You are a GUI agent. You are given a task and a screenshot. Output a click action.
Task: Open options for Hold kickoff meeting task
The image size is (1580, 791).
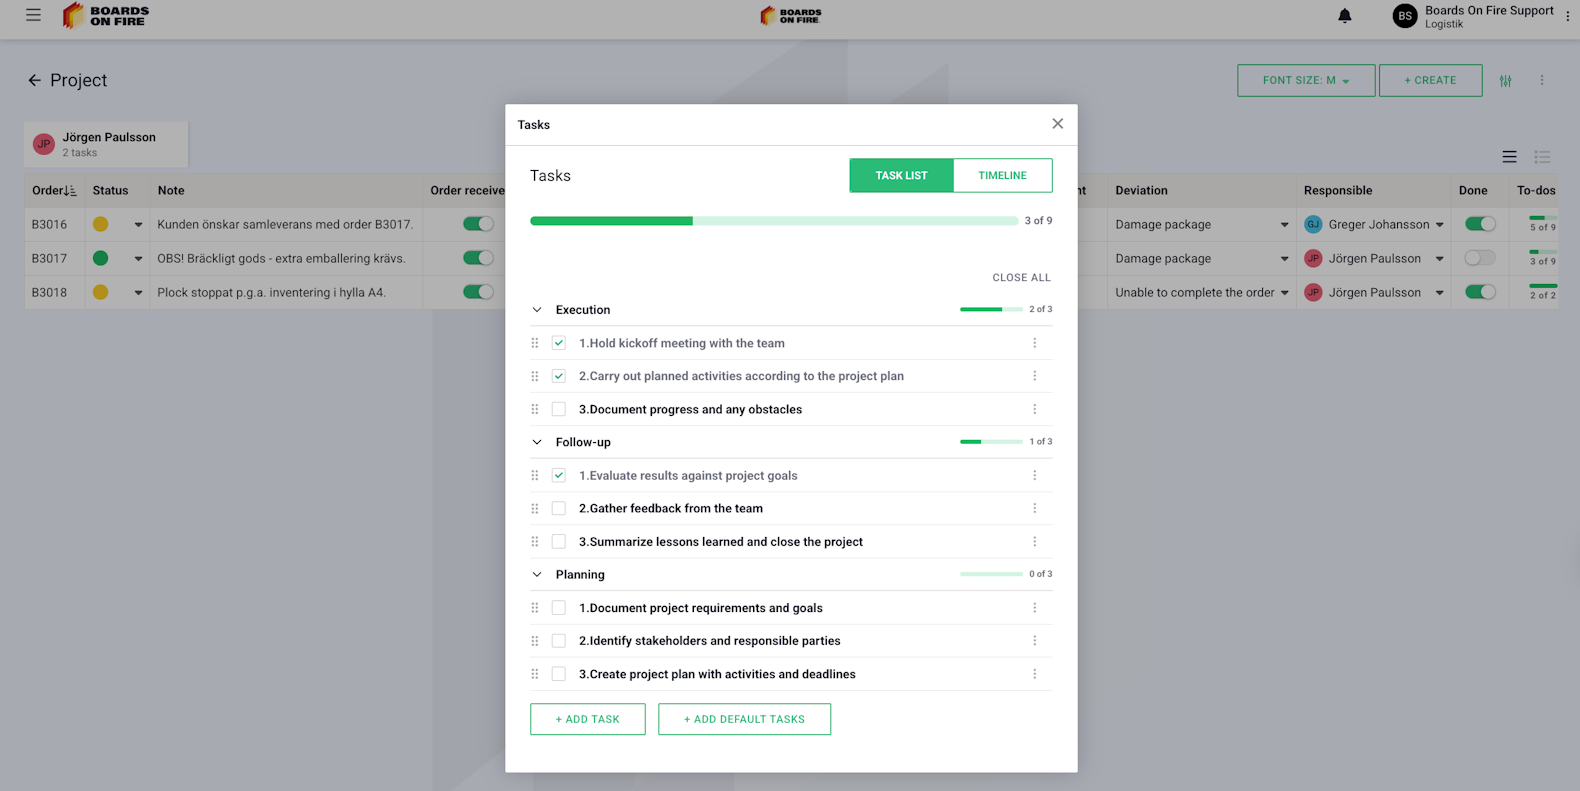pos(1034,343)
